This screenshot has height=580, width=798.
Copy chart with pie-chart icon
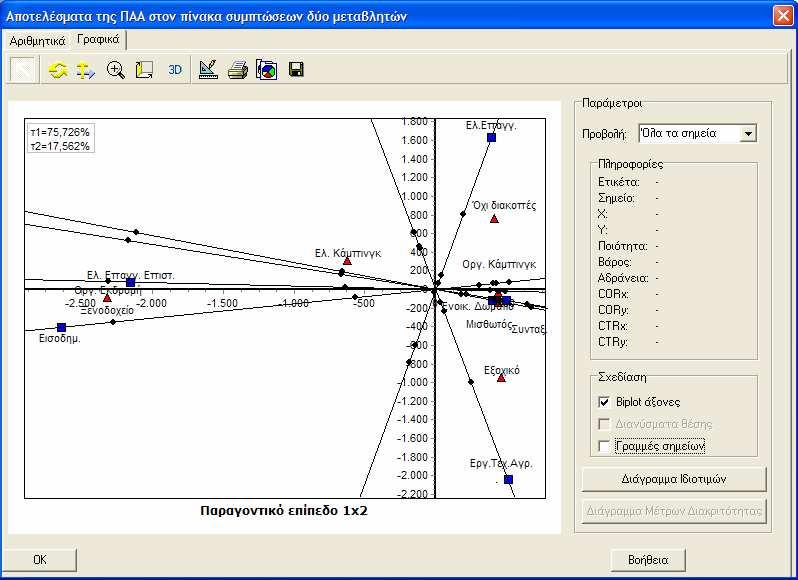coord(267,70)
